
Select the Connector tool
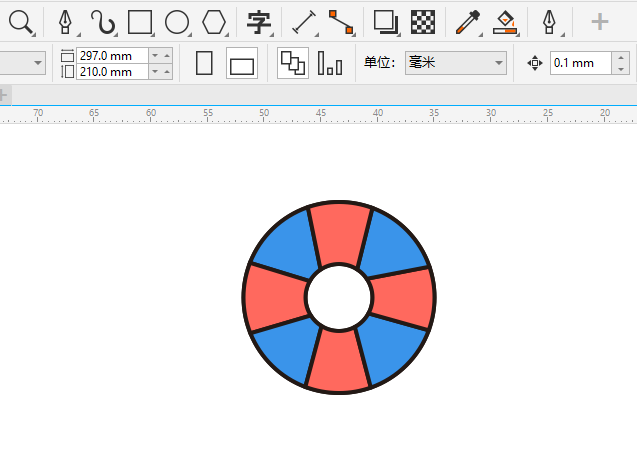click(x=341, y=22)
